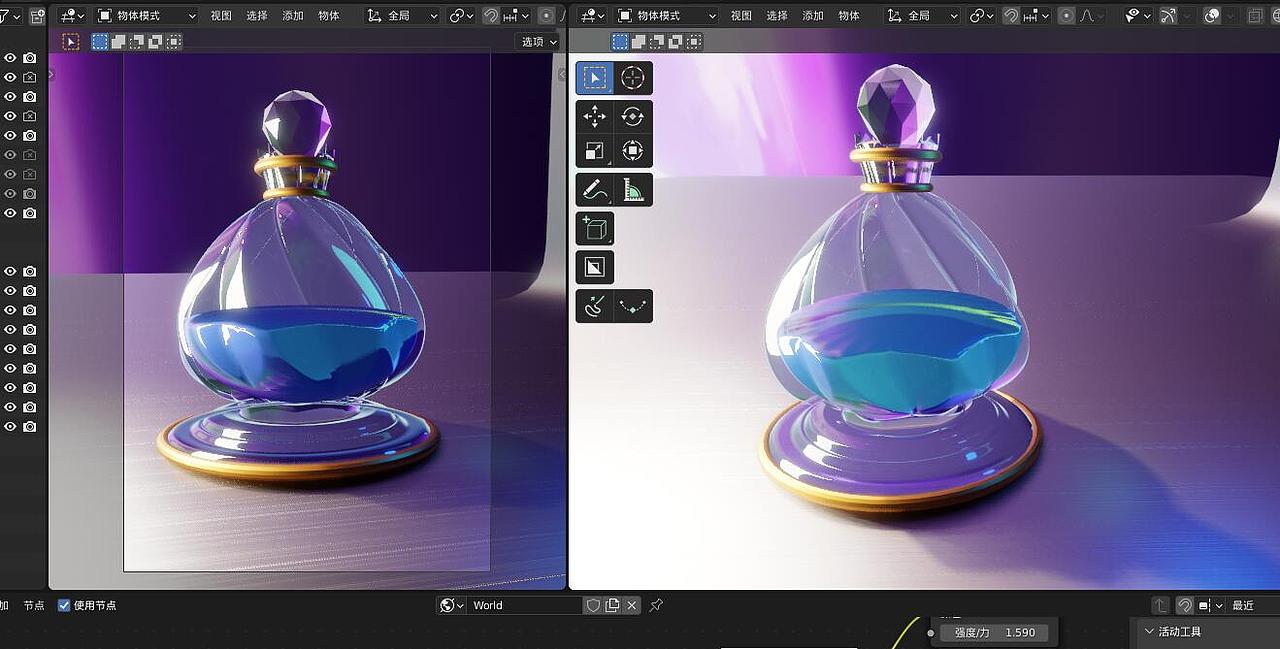Toggle snapping in left viewport header

[490, 16]
